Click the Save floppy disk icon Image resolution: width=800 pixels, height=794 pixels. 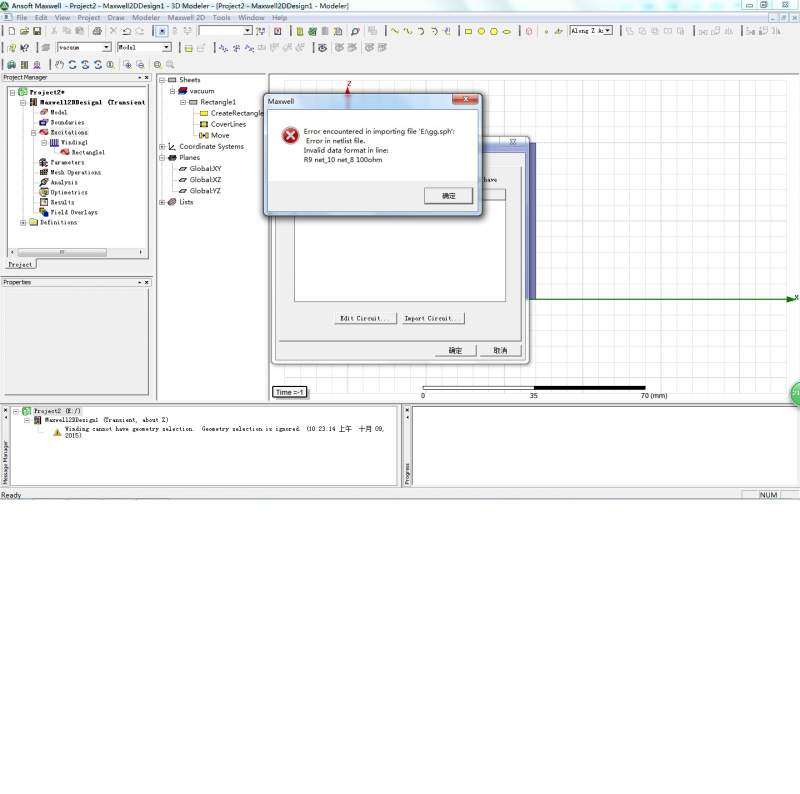click(37, 31)
